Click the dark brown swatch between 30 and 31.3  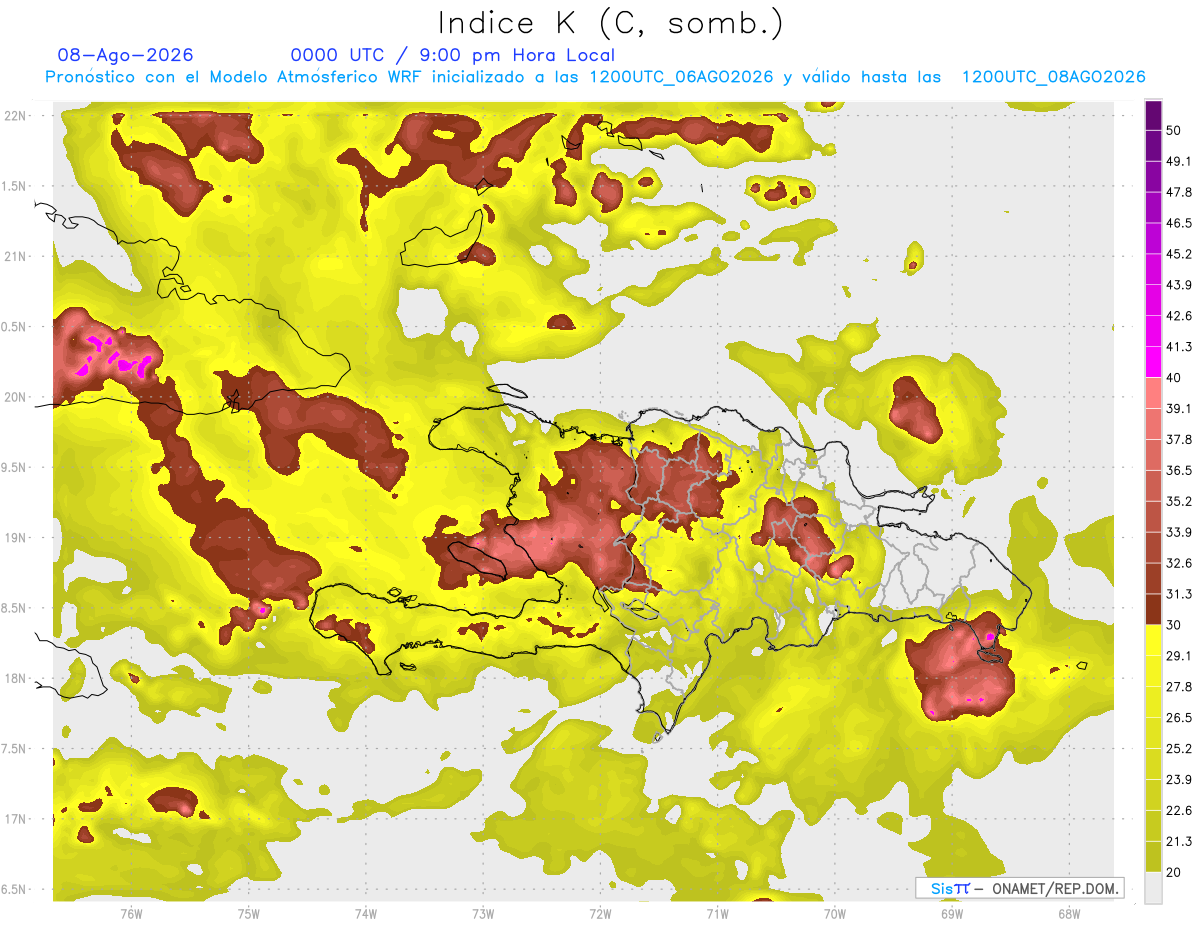coord(1153,609)
